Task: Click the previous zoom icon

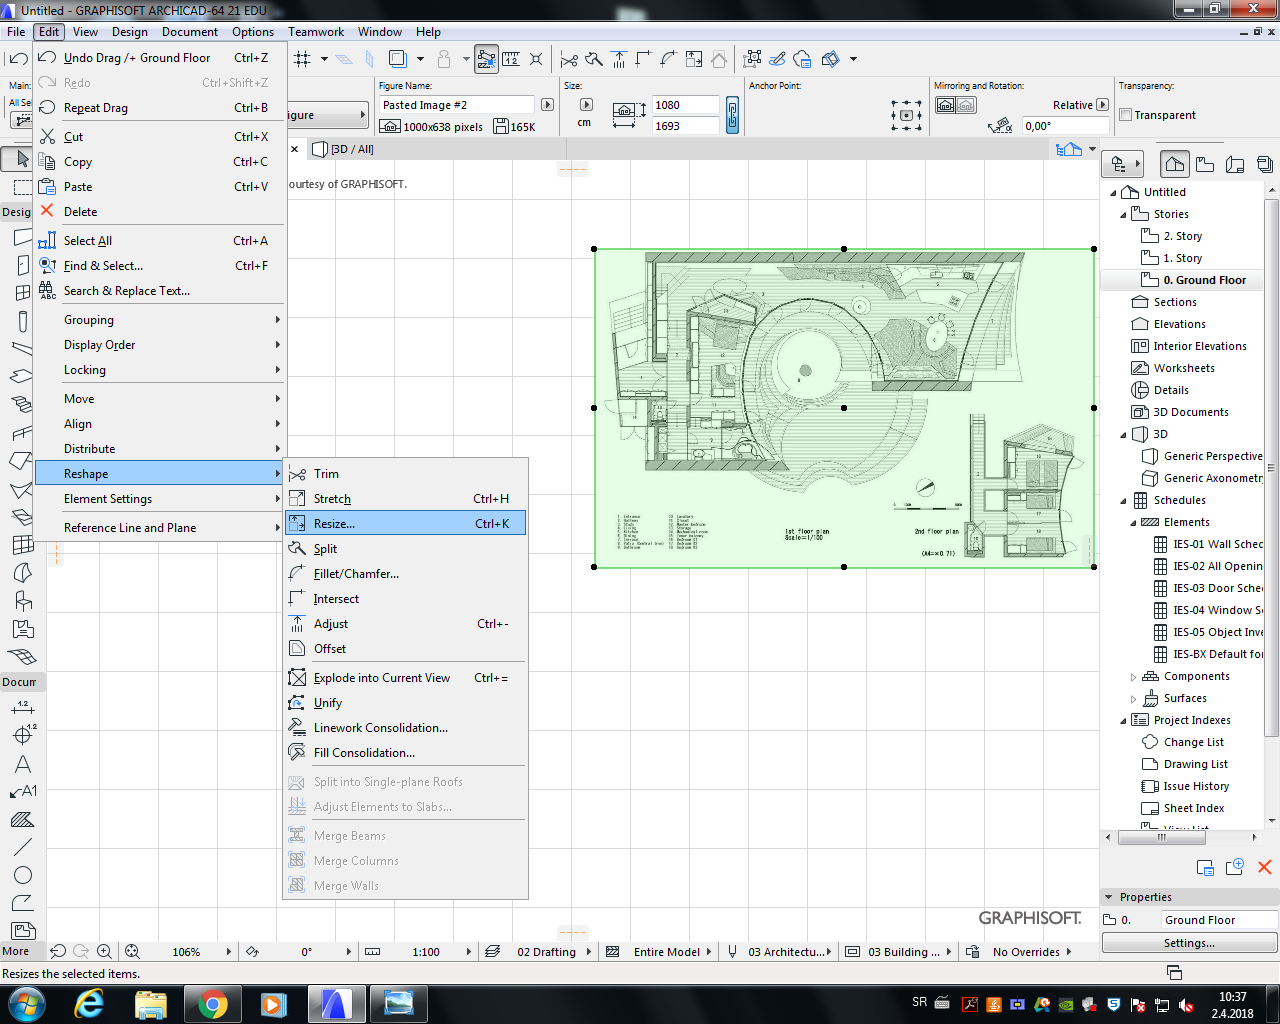Action: point(58,952)
